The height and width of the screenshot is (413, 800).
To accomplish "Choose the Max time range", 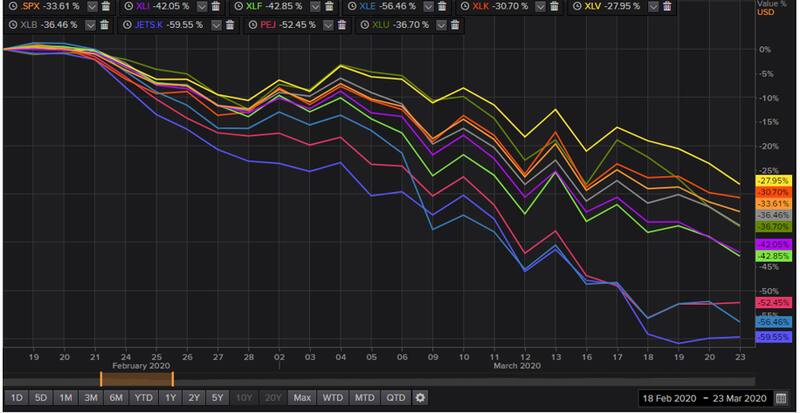I will click(x=302, y=397).
